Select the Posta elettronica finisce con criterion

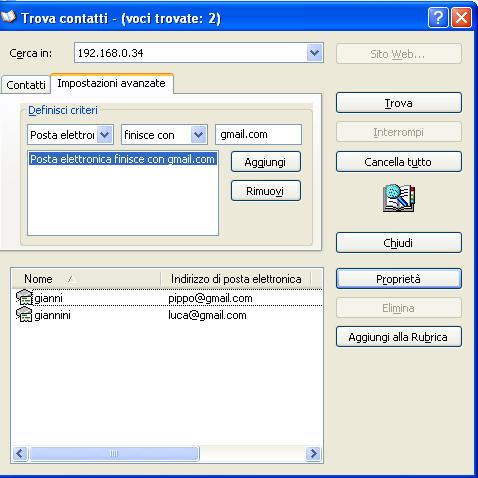pyautogui.click(x=122, y=159)
